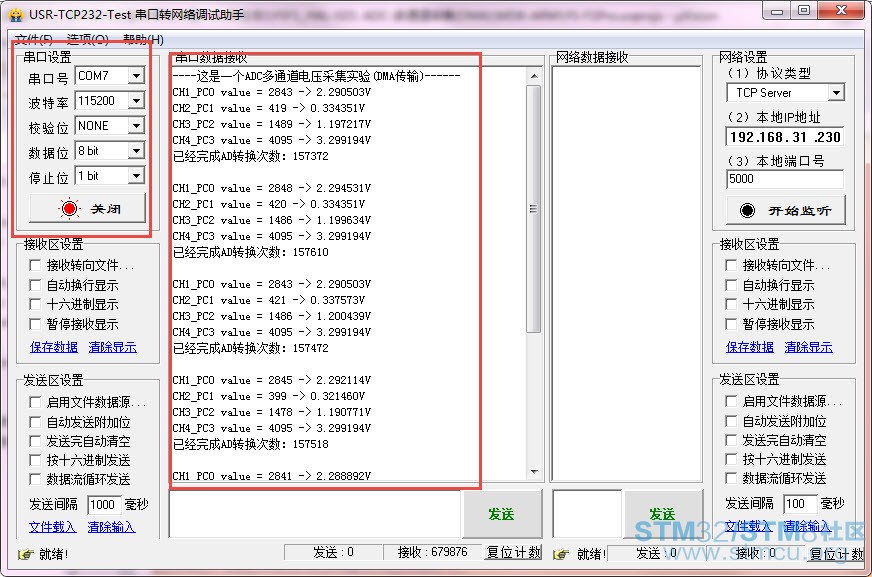Enable network 接收转向文件 checkbox

tap(731, 265)
